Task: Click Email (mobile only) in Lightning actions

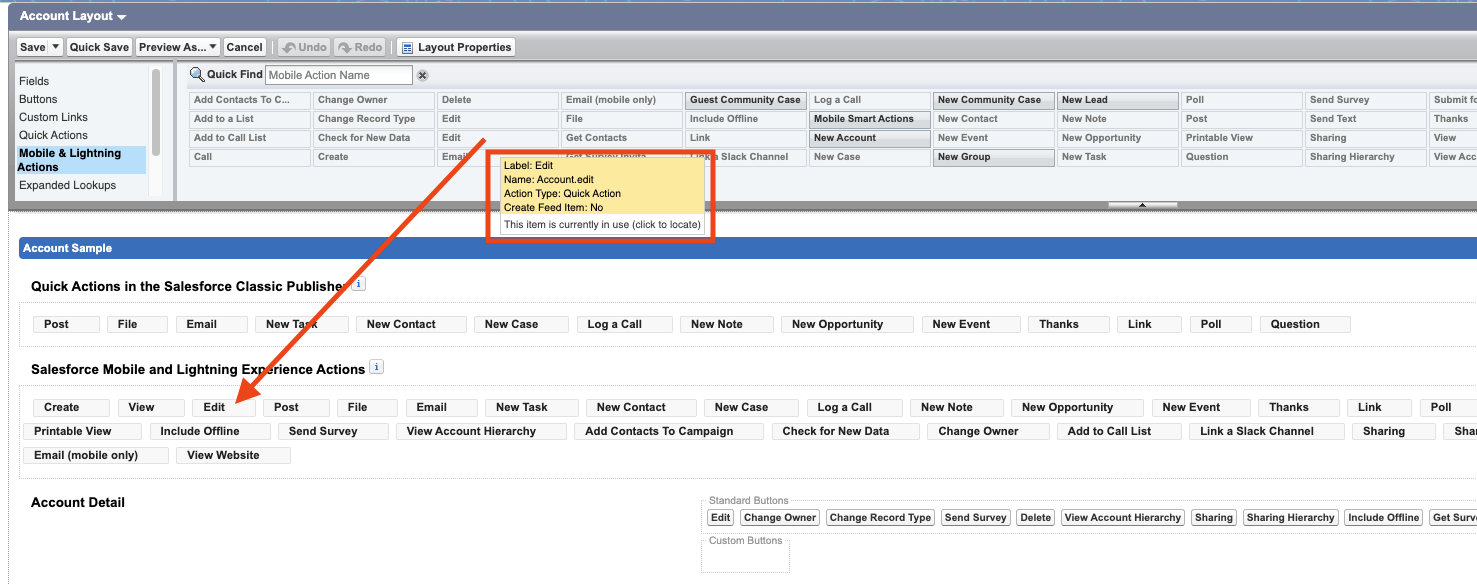Action: (96, 455)
